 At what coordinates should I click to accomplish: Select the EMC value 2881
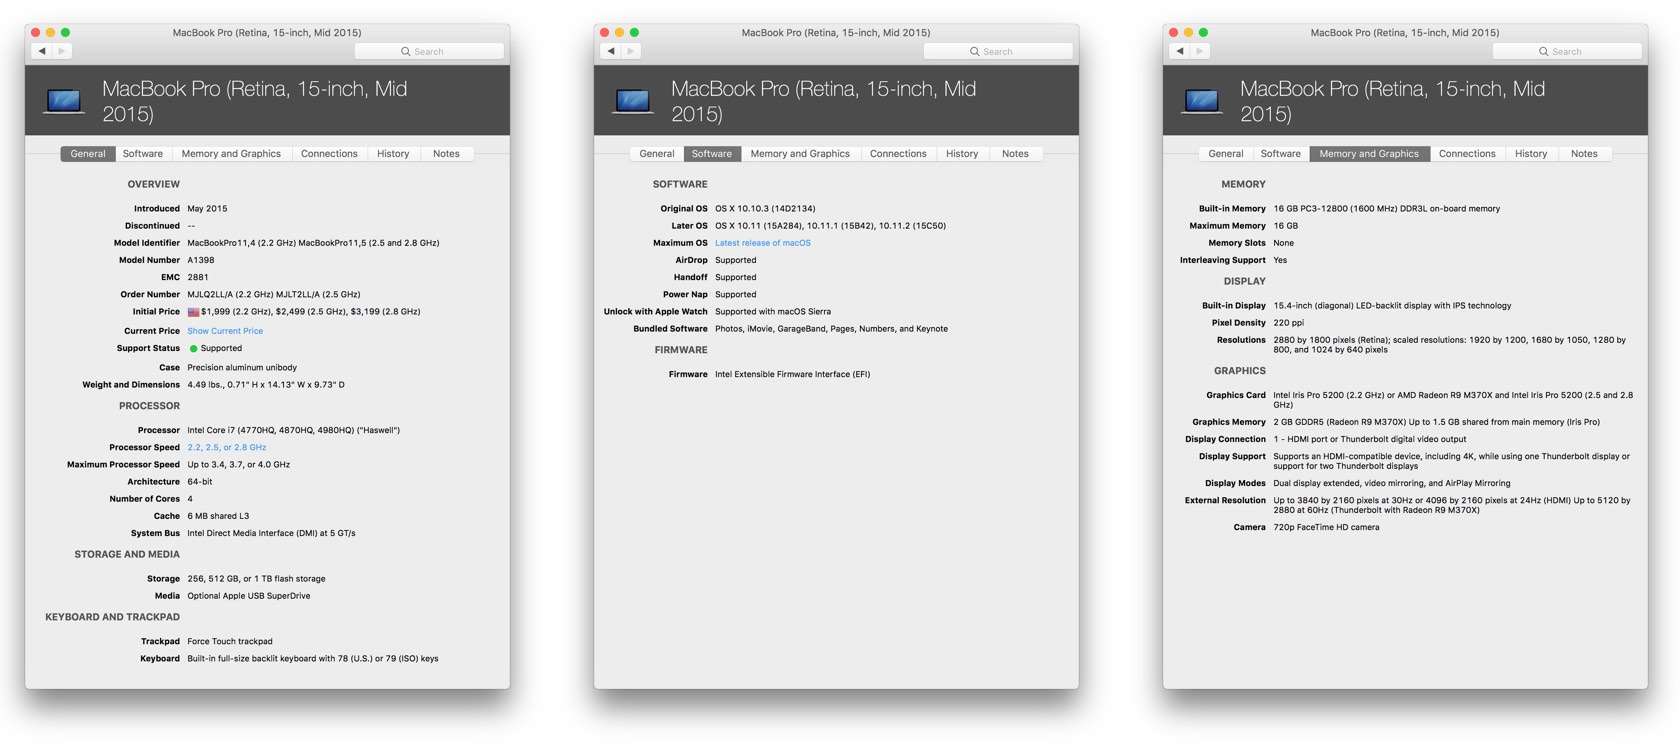click(x=198, y=277)
